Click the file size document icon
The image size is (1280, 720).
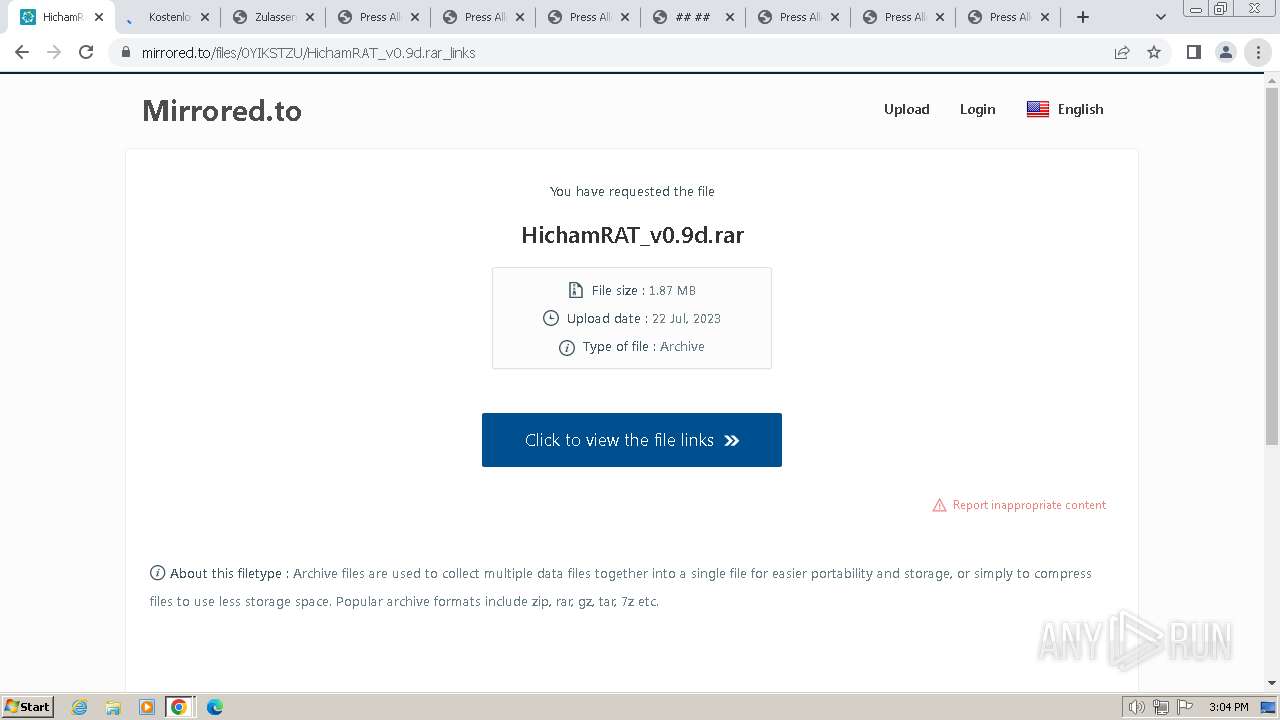pyautogui.click(x=575, y=290)
